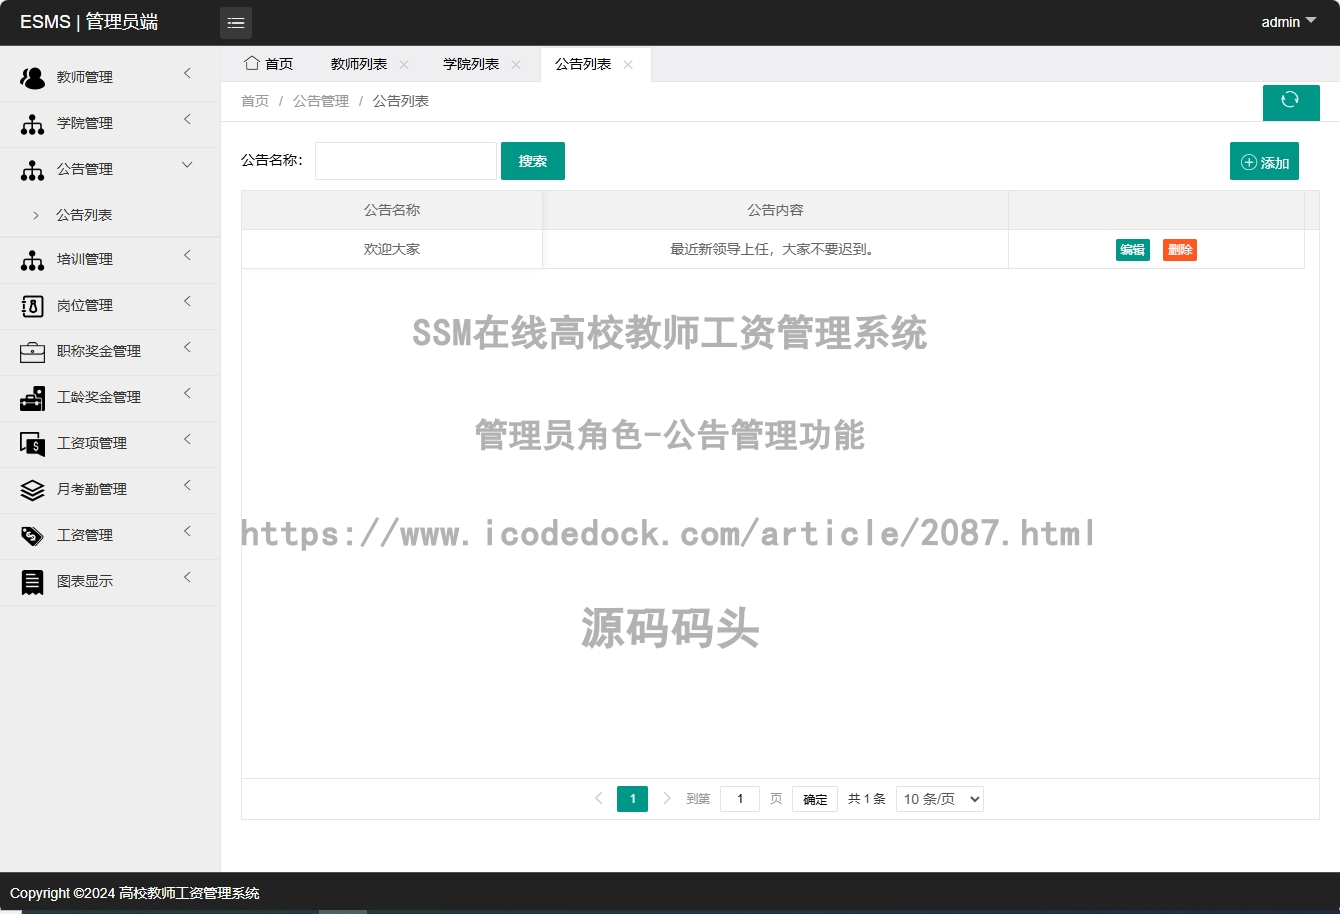Click the 公告管理 hierarchy icon
The width and height of the screenshot is (1340, 914).
32,170
